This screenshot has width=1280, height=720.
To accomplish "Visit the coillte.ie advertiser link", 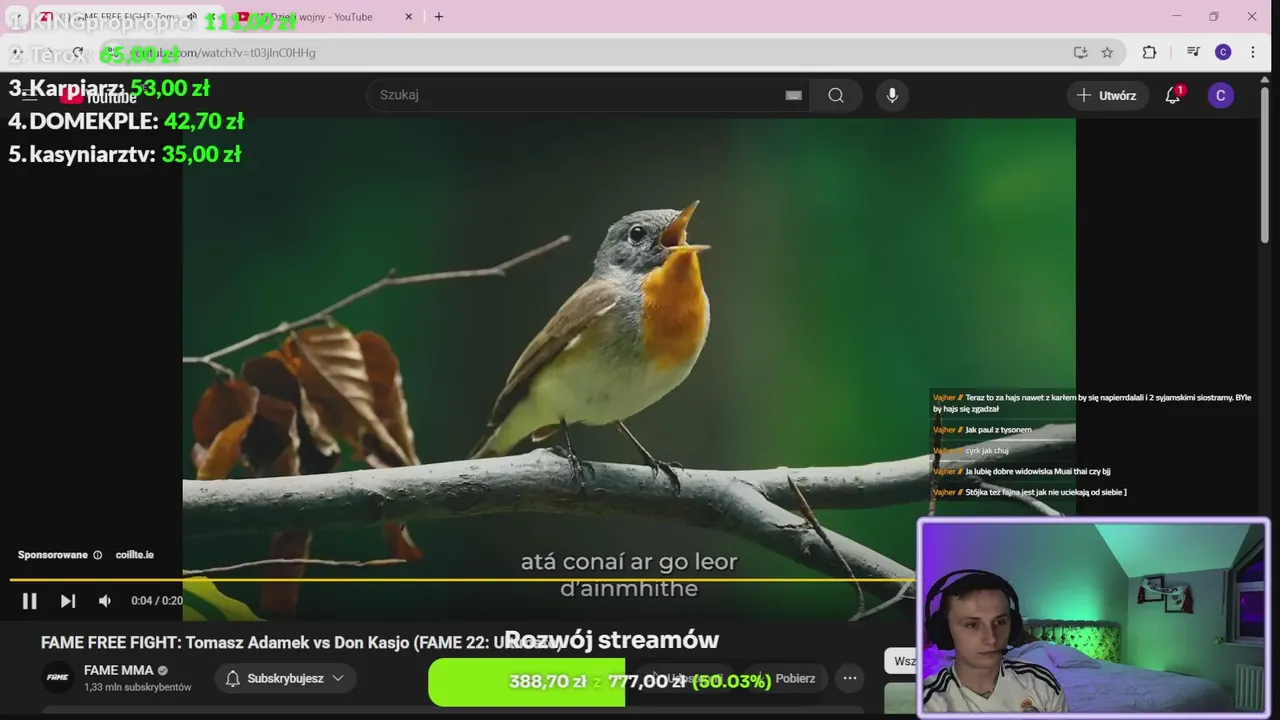I will pos(134,555).
